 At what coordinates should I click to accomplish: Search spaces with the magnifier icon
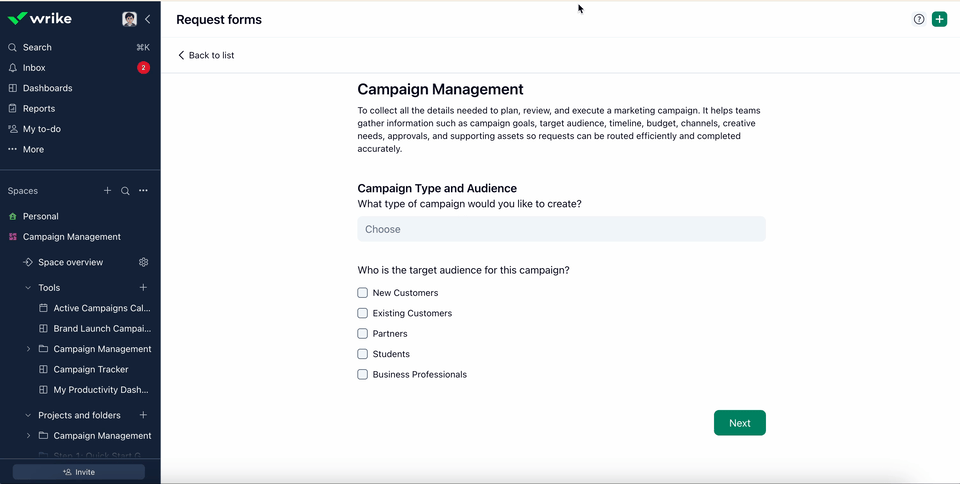(125, 191)
